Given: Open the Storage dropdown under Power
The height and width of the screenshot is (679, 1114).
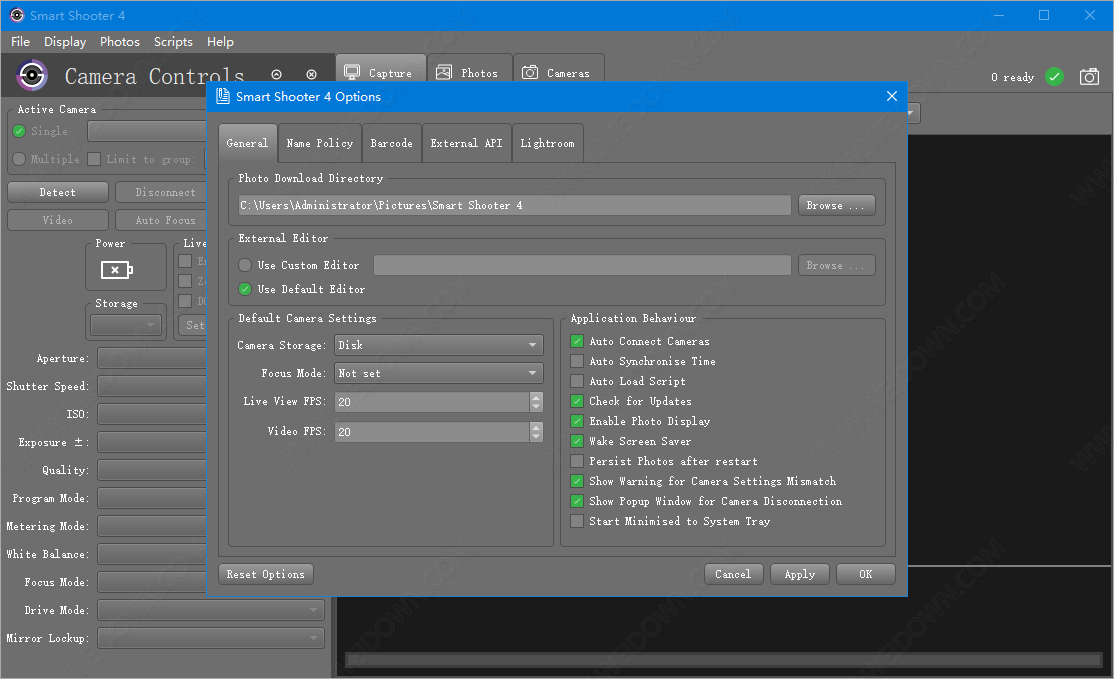Looking at the screenshot, I should 126,325.
